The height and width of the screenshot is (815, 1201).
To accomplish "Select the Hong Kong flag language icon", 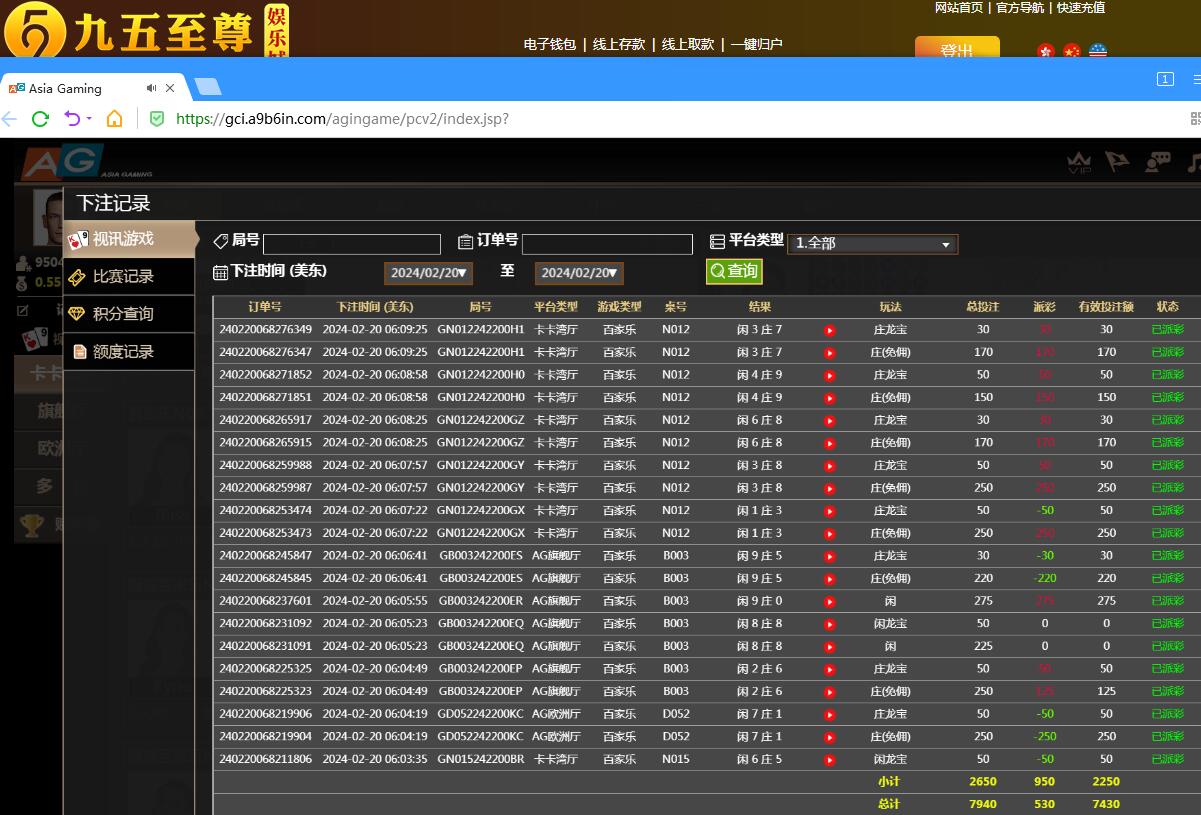I will pyautogui.click(x=1046, y=51).
